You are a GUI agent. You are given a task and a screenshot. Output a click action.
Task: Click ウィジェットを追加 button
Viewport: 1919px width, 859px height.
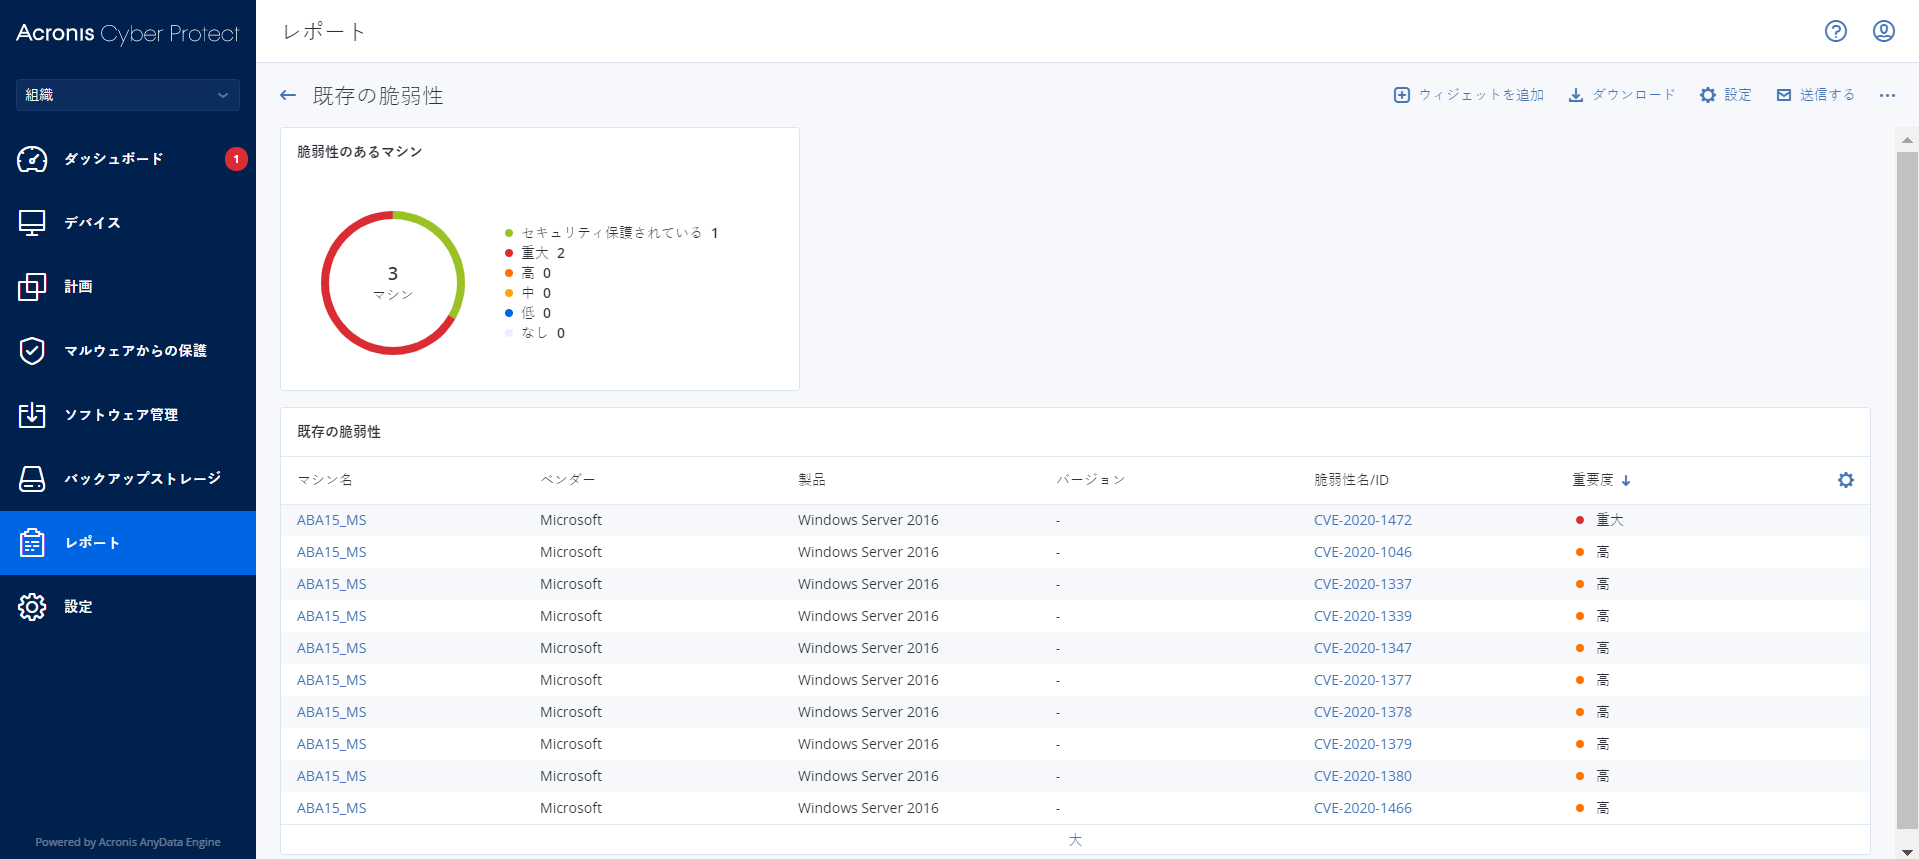tap(1468, 95)
